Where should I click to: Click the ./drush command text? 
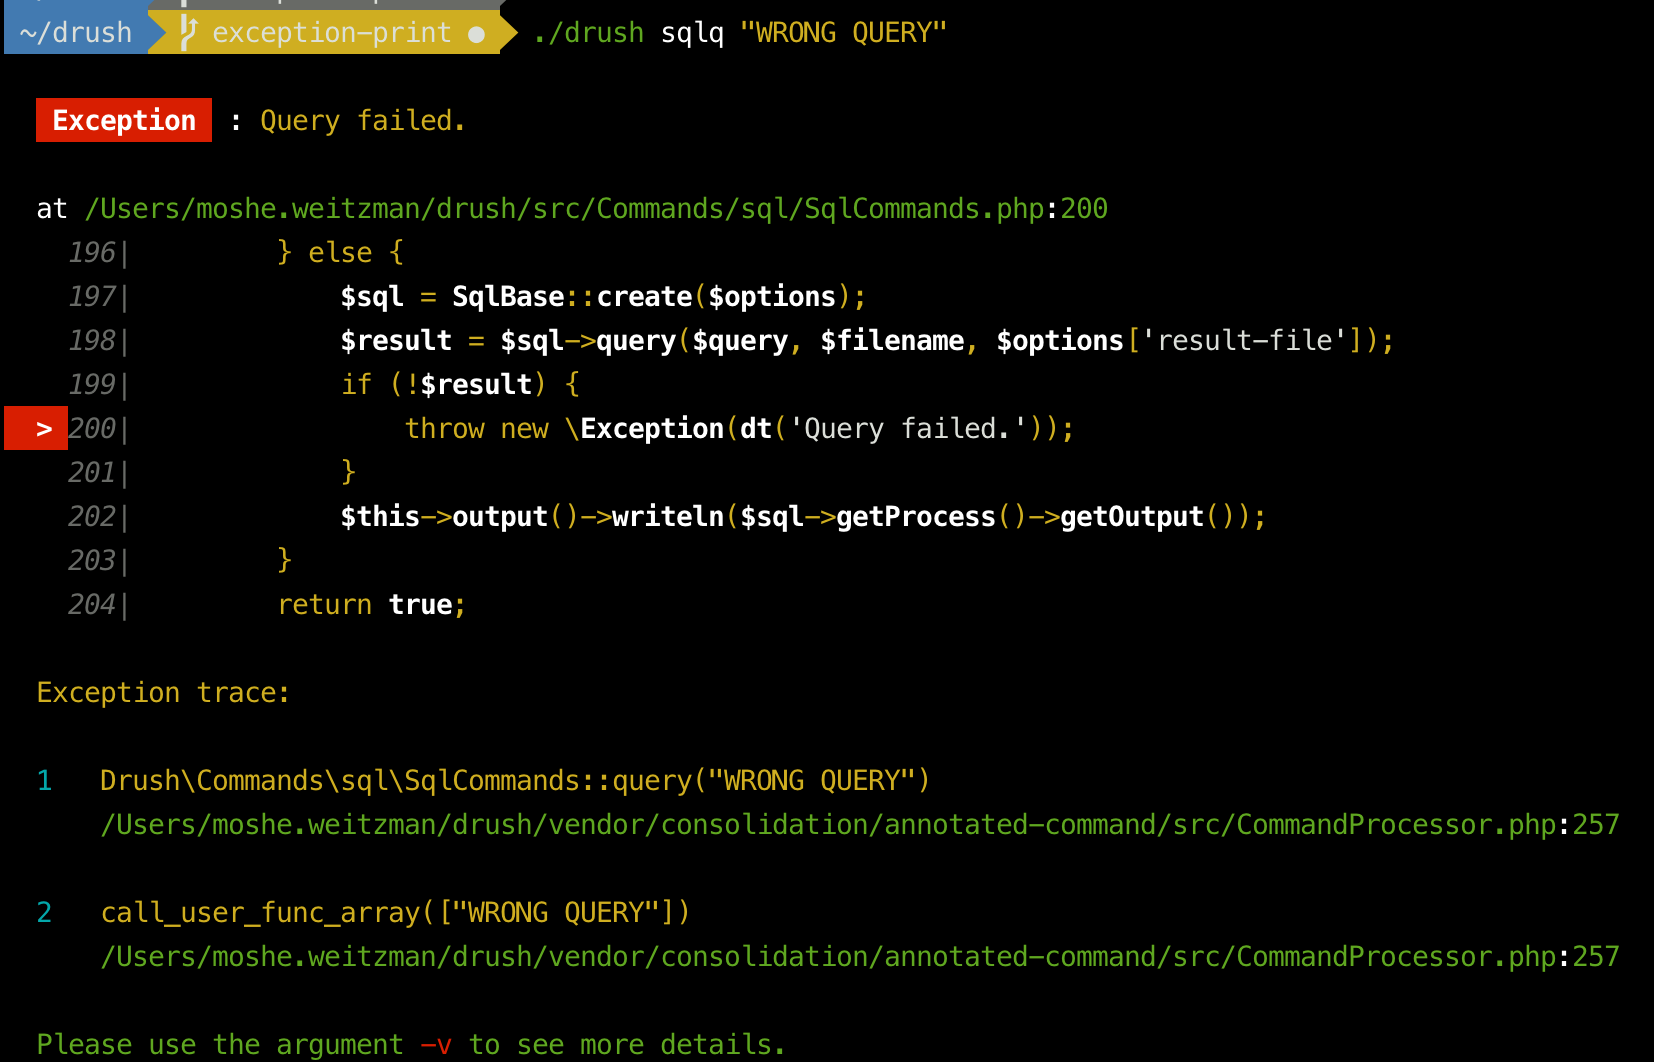click(x=588, y=32)
